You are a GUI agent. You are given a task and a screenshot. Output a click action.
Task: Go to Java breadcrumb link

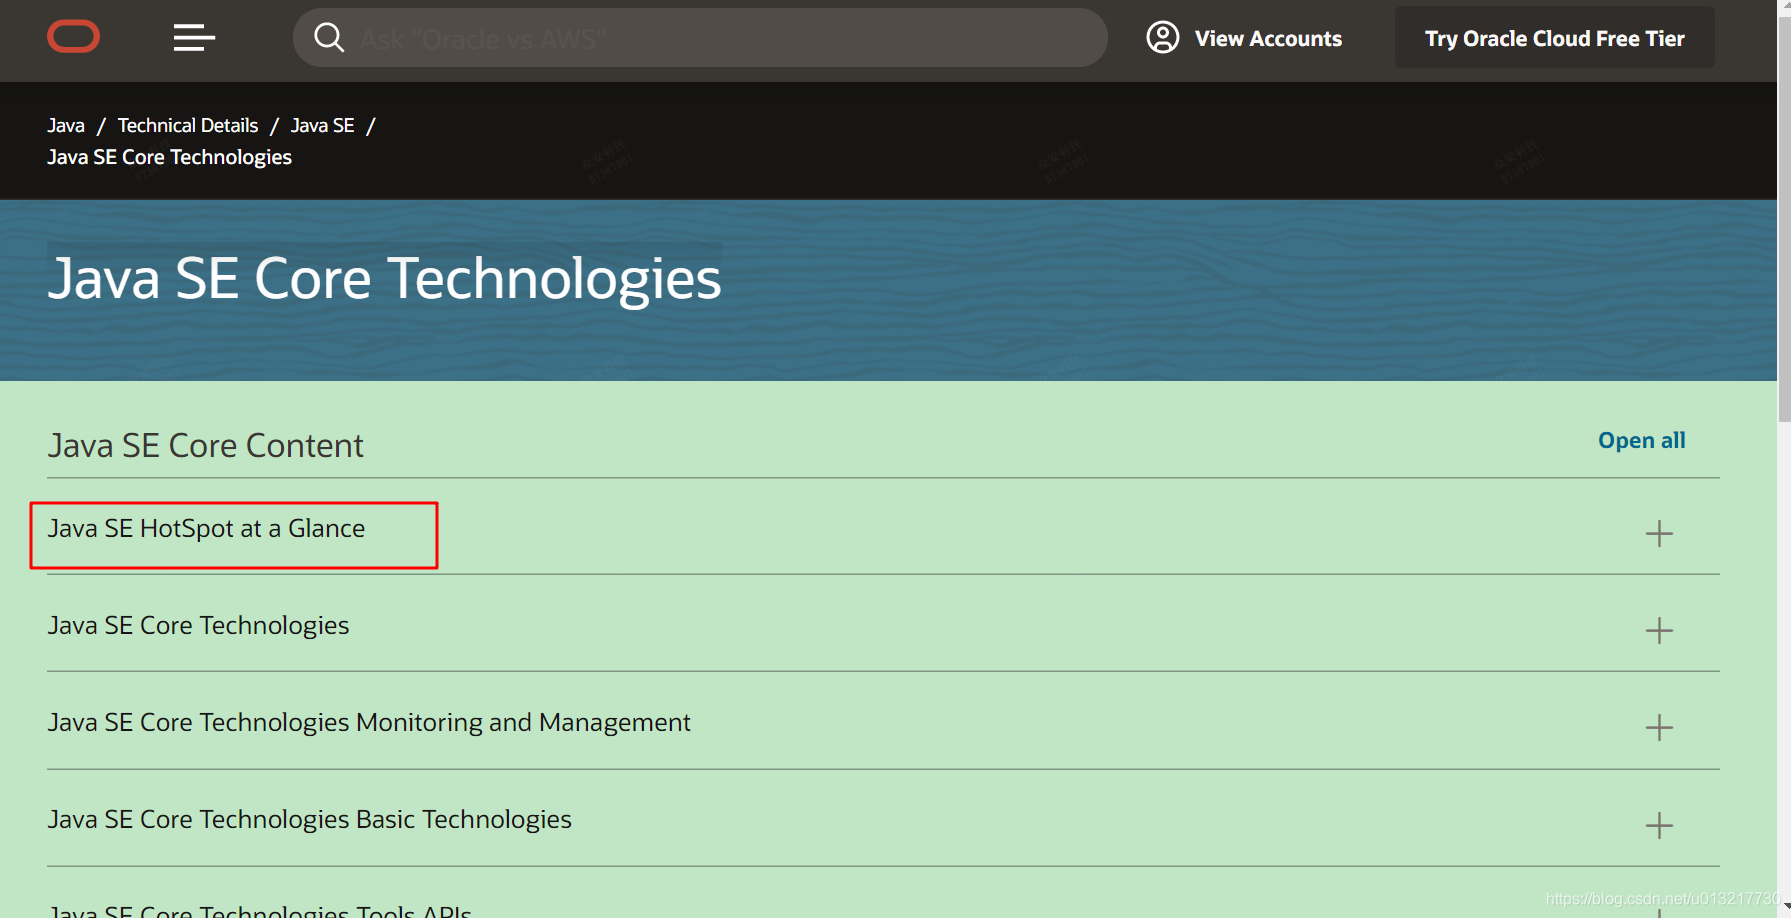tap(66, 125)
